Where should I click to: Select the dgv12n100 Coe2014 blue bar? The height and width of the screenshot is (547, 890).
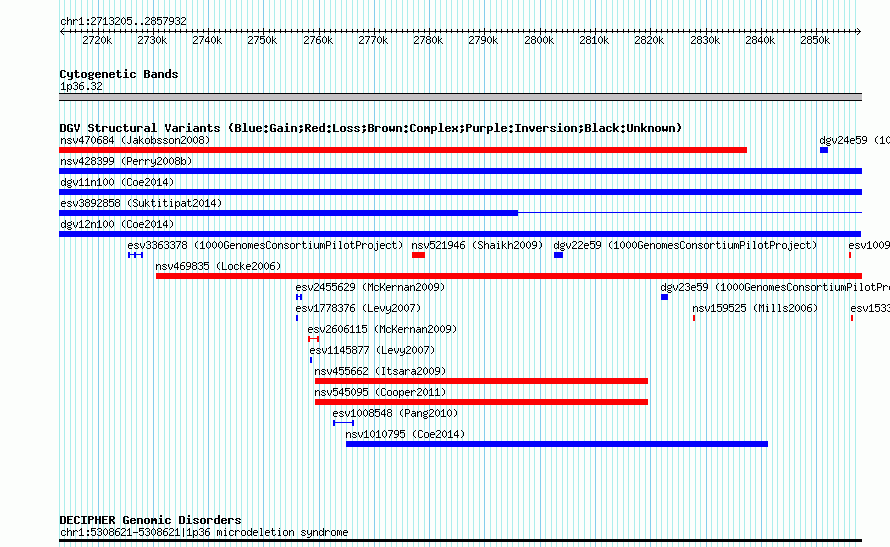[x=460, y=234]
